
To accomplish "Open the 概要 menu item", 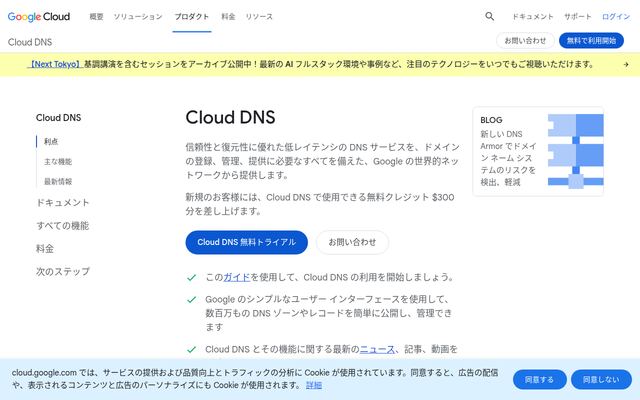I will click(x=96, y=17).
